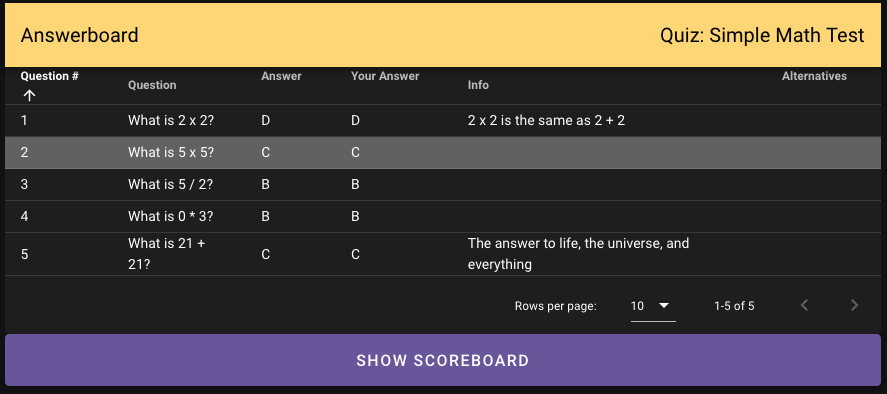Open the rows per page dropdown arrow
887x394 pixels.
tap(664, 306)
